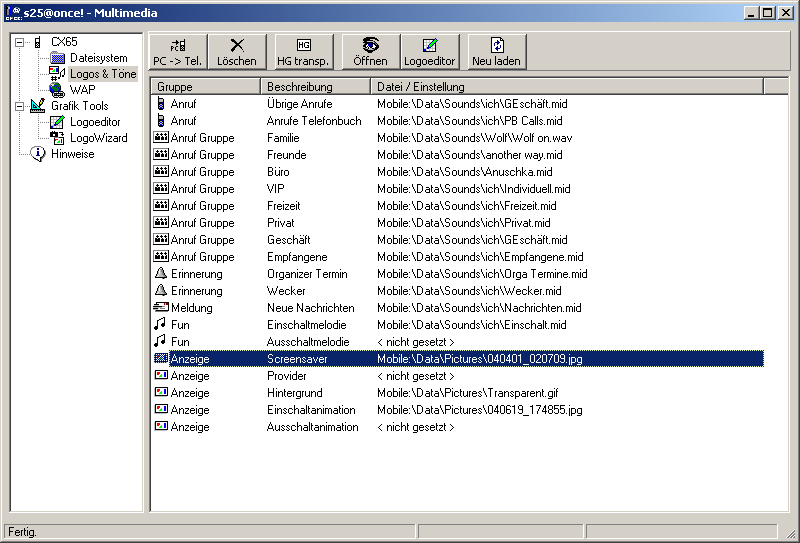Click display icon of the Provider row
Viewport: 800px width, 543px height.
pos(161,375)
